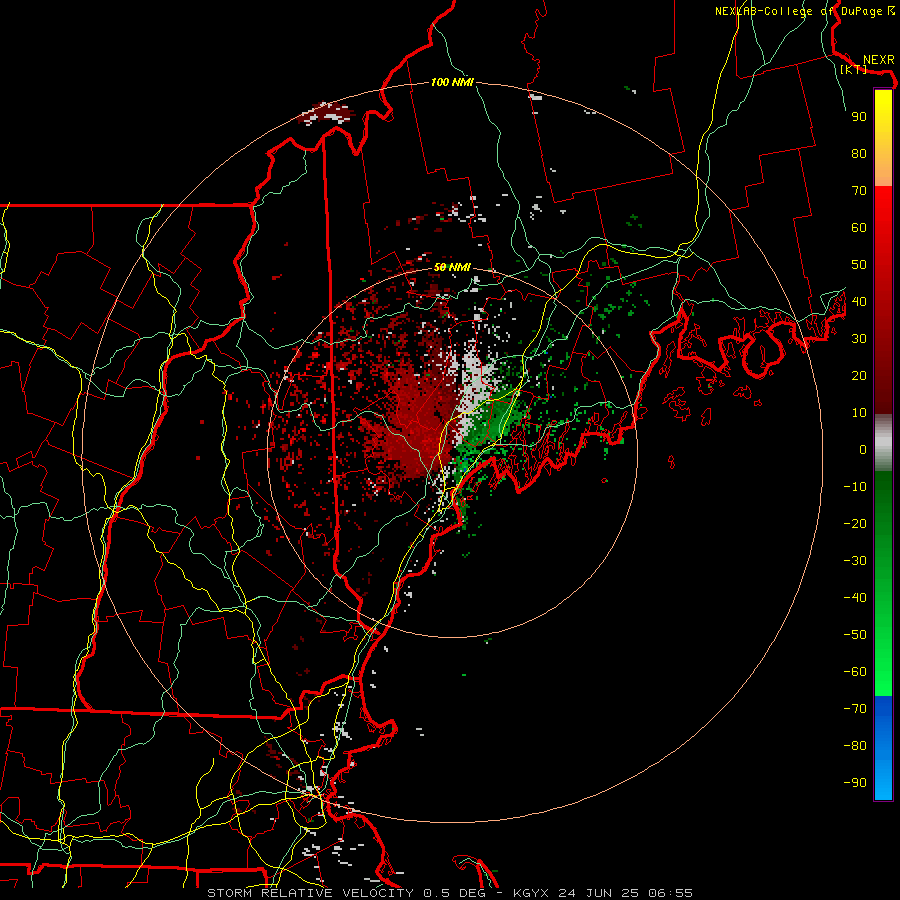Screen dimensions: 900x900
Task: Select the -20 scale value
Action: pyautogui.click(x=855, y=523)
